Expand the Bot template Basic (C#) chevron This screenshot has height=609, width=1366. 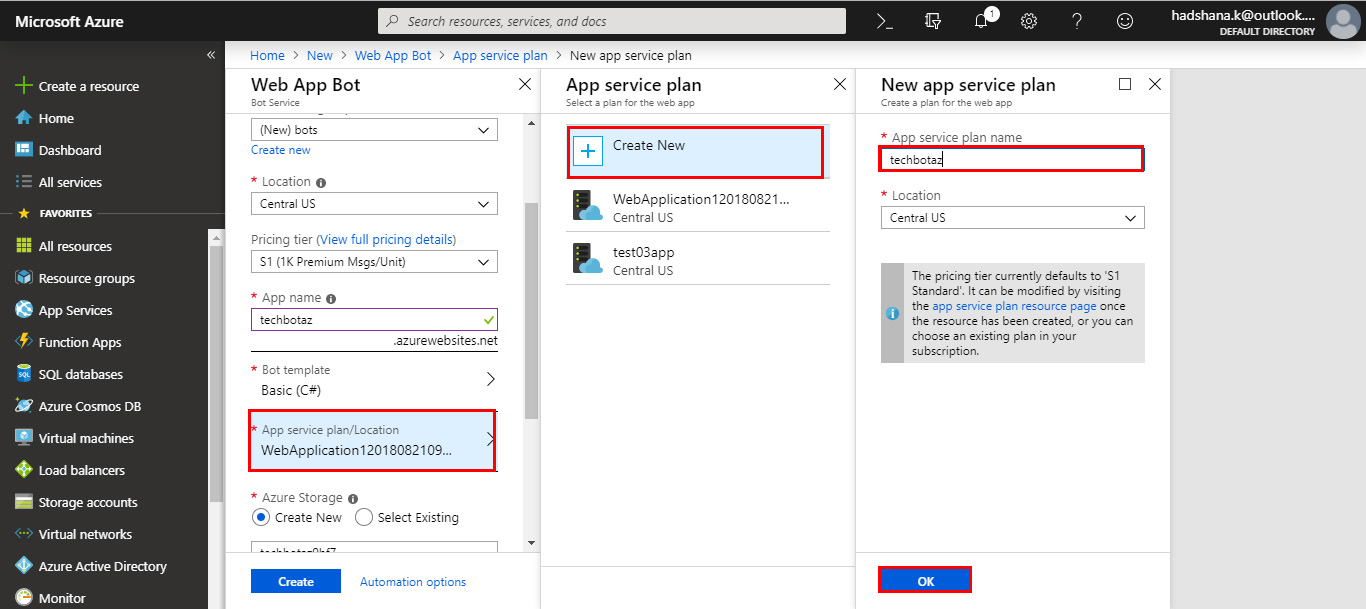[x=491, y=380]
